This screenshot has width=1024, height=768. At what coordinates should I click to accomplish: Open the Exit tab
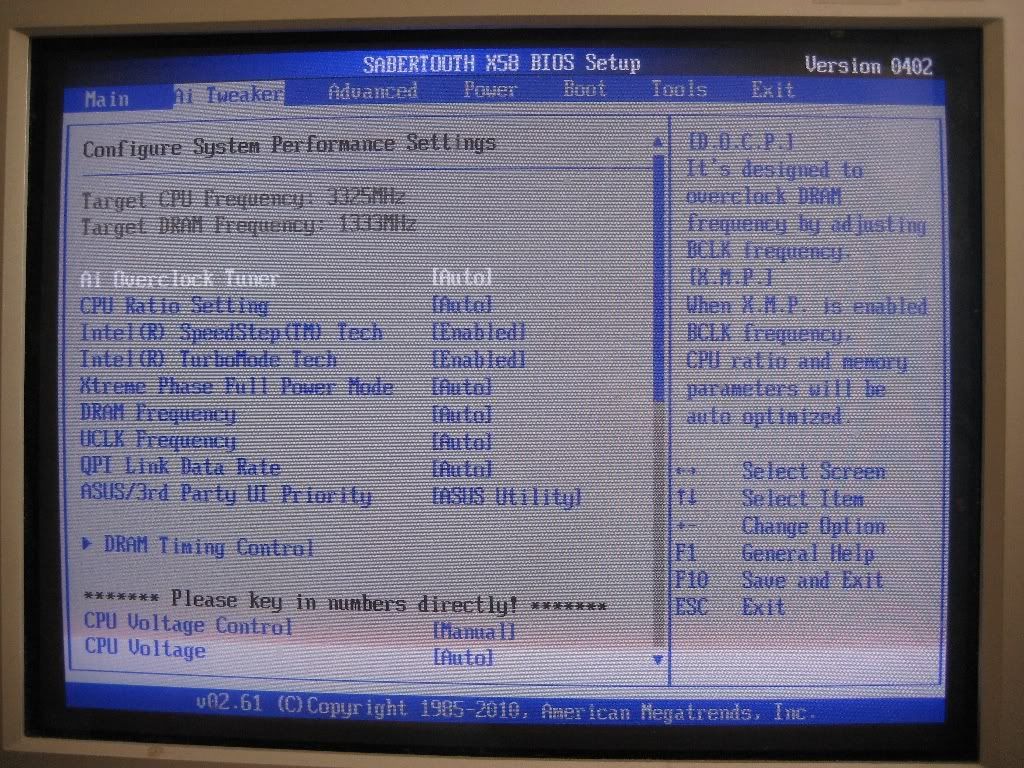tap(772, 90)
